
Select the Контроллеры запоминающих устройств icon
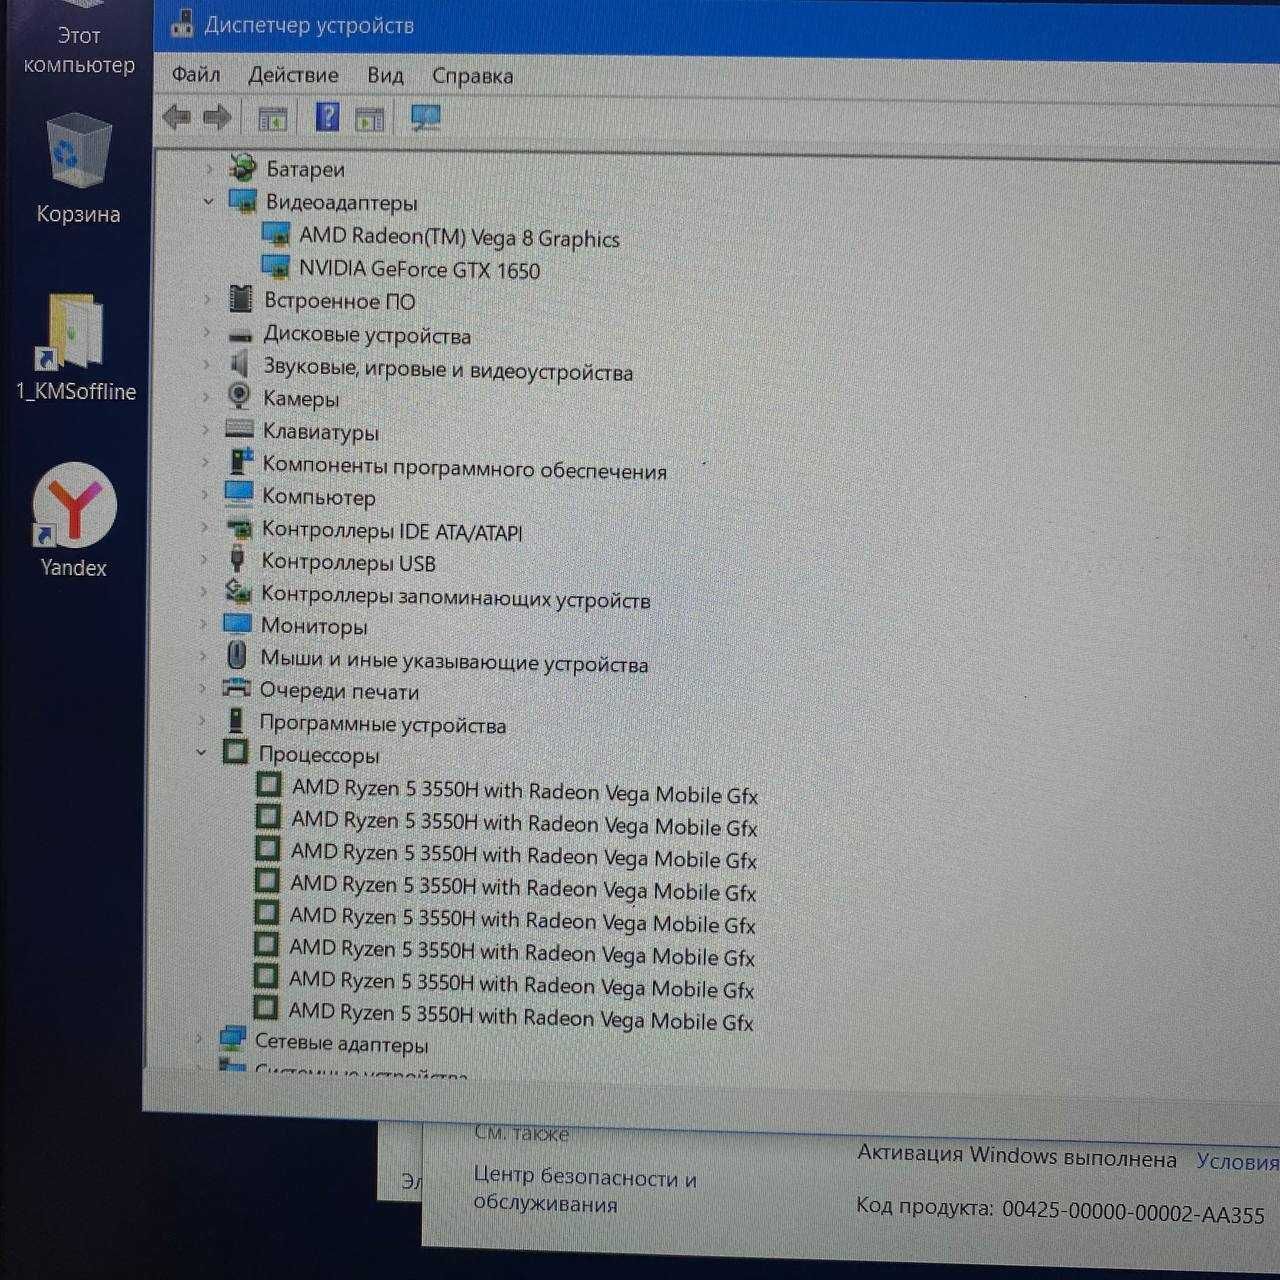(237, 591)
